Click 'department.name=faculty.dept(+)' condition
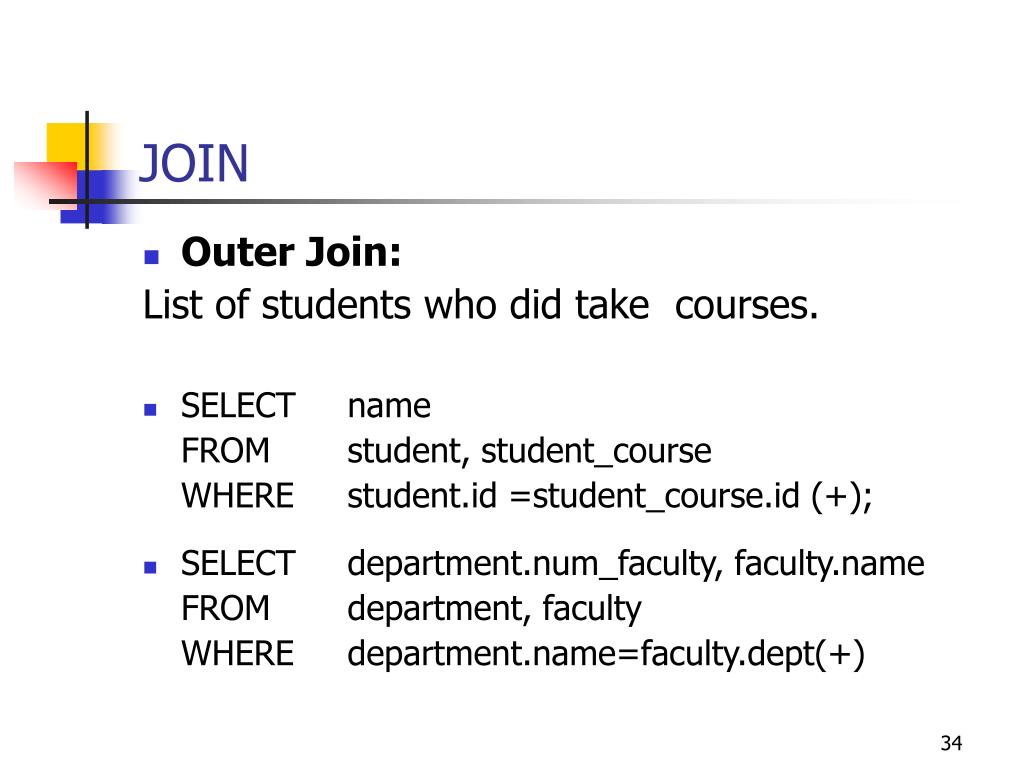 point(606,654)
